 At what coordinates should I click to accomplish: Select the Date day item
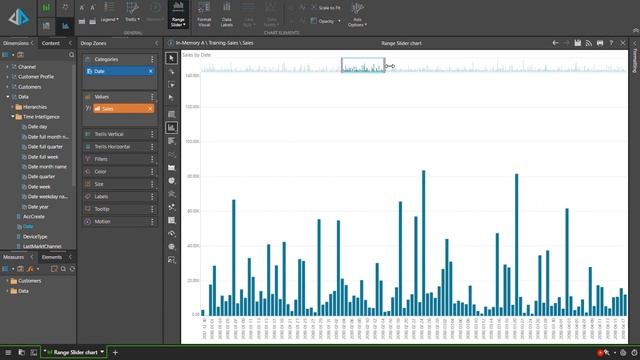click(37, 127)
